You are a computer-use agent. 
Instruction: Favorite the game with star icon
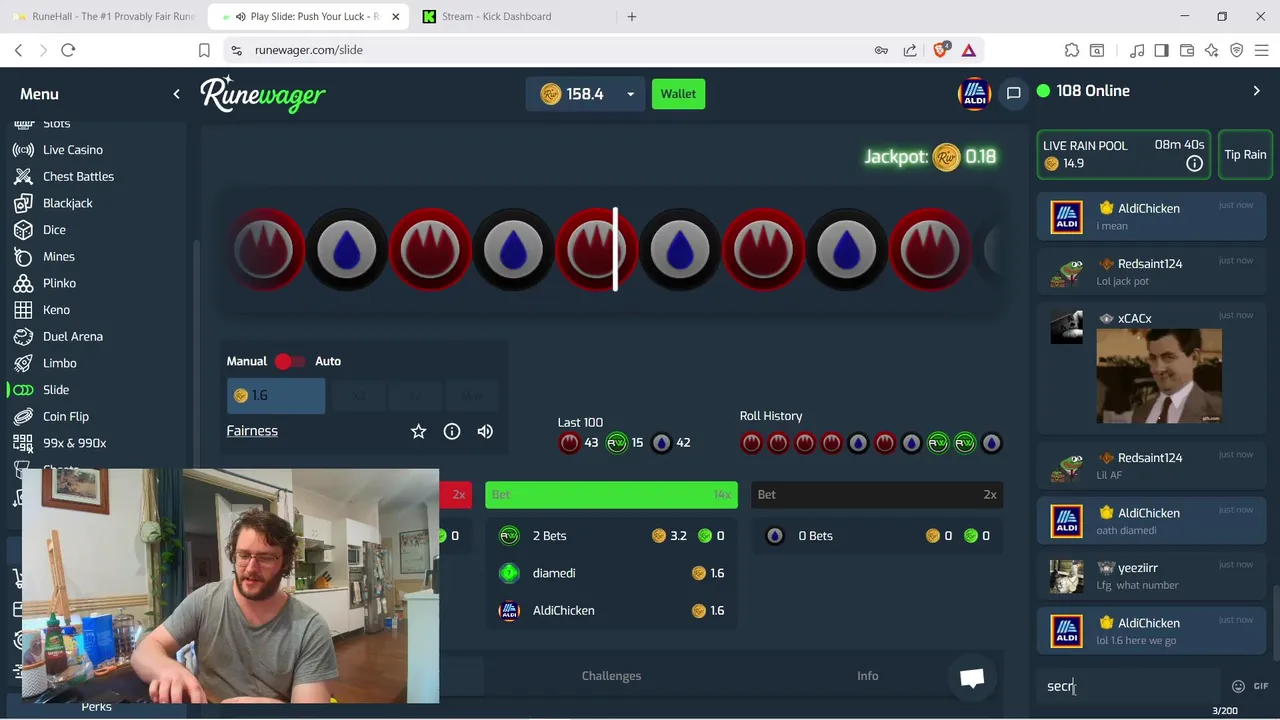418,431
